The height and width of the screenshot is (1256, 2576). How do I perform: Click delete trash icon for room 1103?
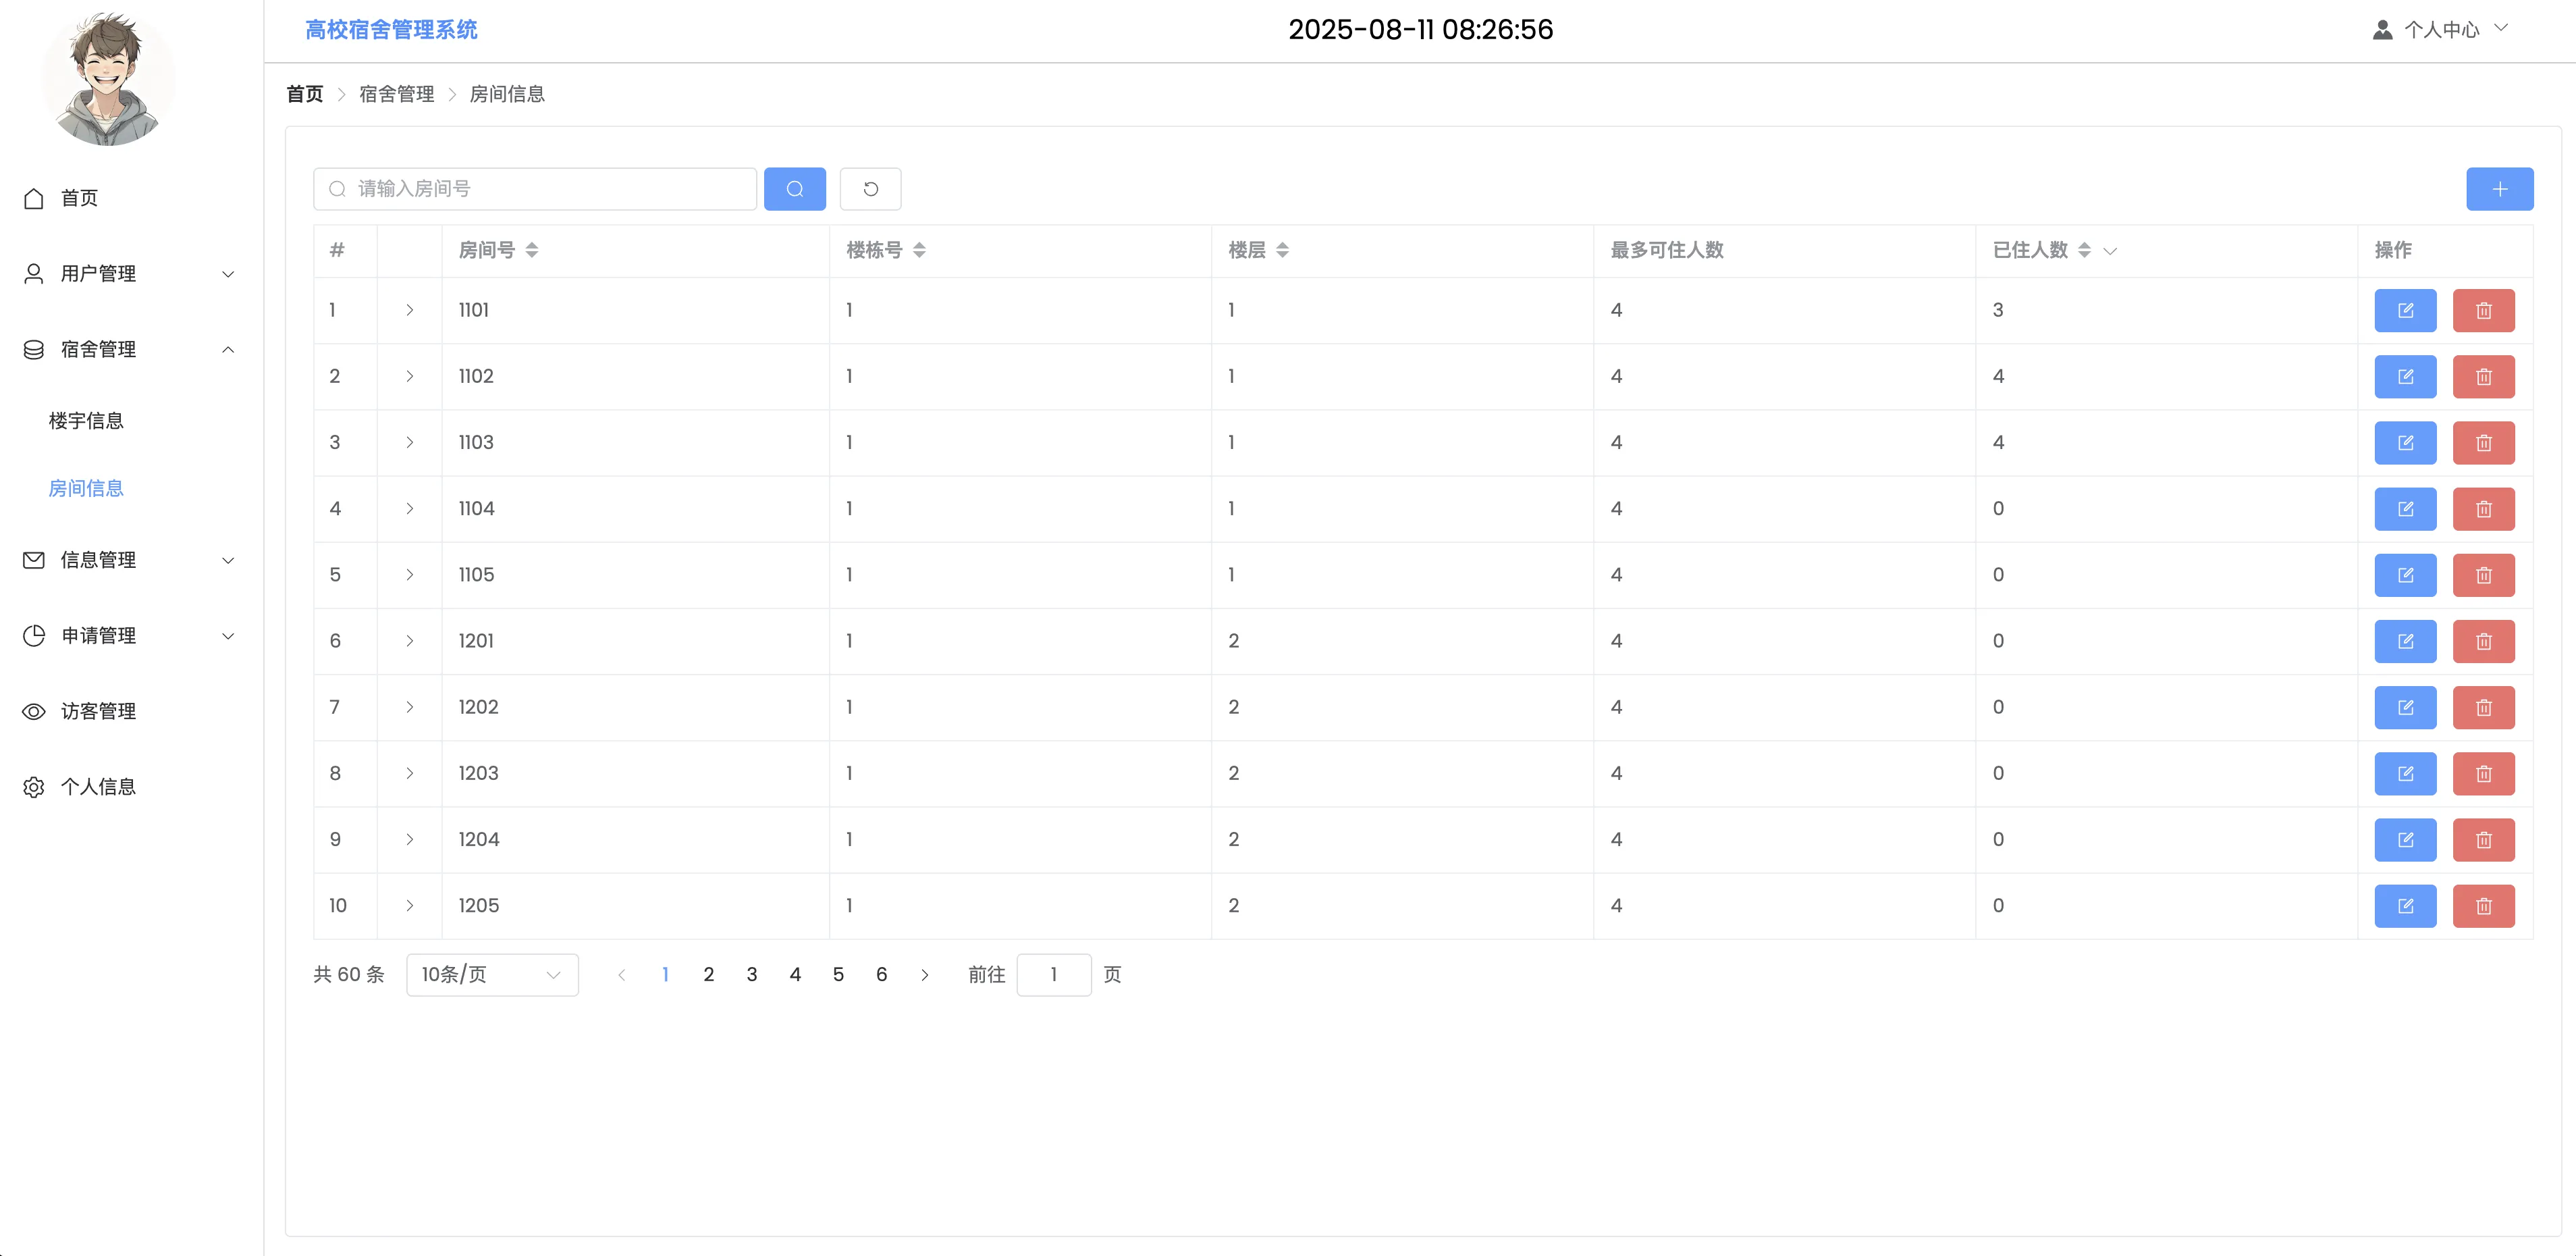click(2483, 443)
